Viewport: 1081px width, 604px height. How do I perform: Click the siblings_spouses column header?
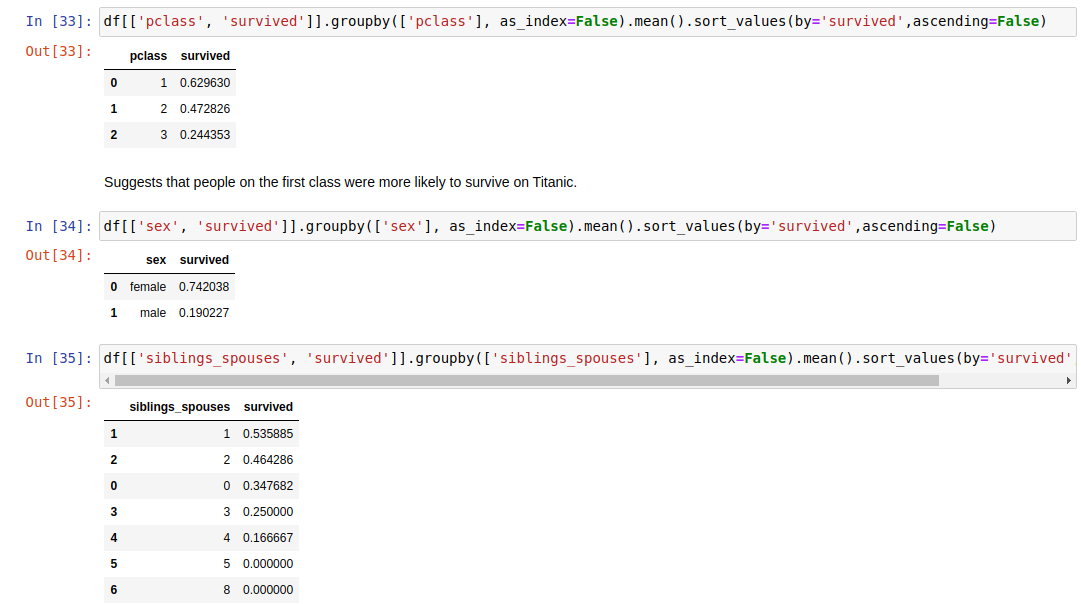pos(179,407)
